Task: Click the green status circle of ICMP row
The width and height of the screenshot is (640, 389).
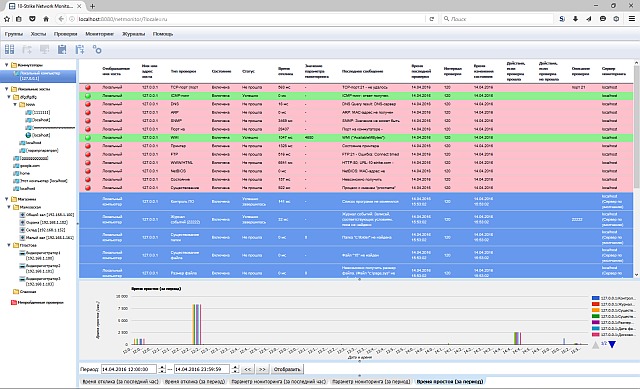Action: 87,96
